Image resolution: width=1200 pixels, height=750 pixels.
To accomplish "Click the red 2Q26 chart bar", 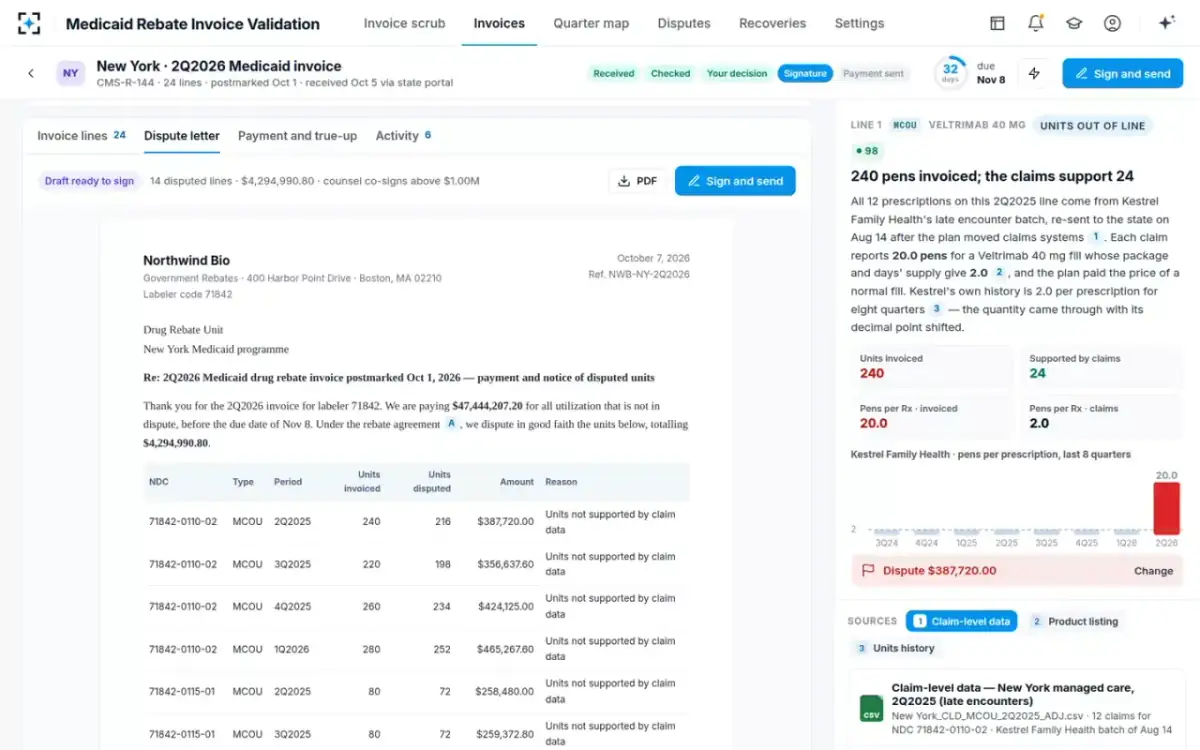I will (x=1166, y=509).
